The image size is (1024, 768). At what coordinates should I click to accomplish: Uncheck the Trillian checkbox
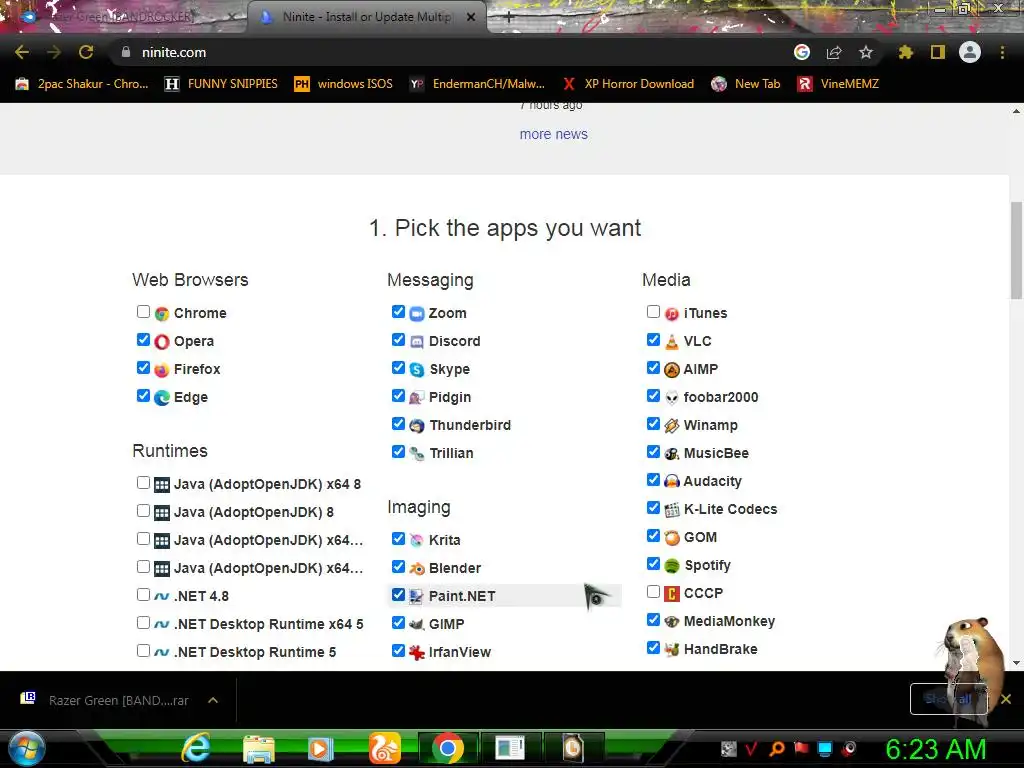[x=398, y=451]
